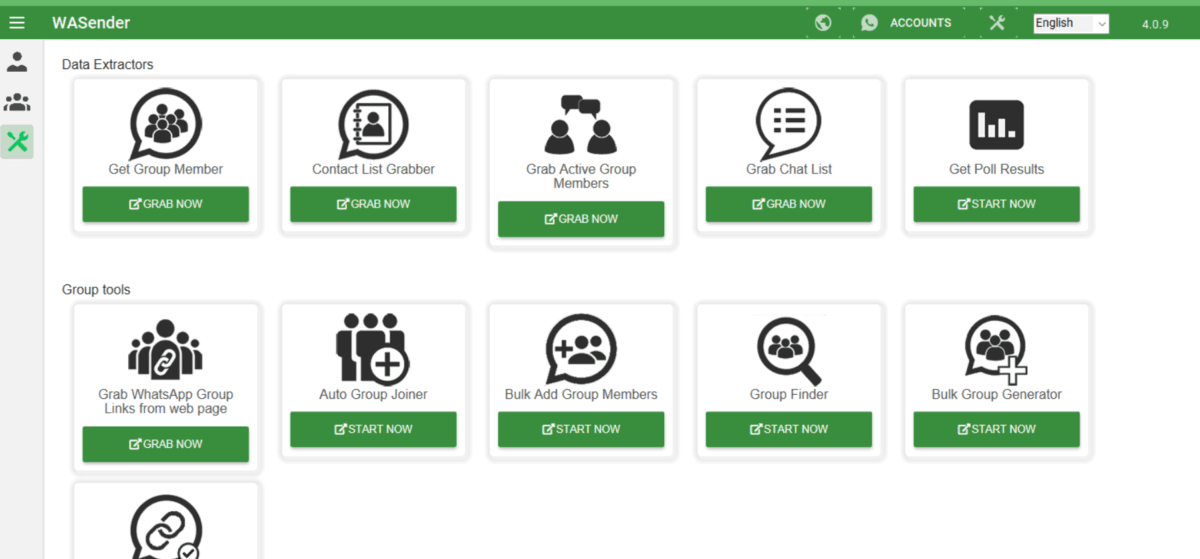Click the Bulk Add Group Members icon
Image resolution: width=1200 pixels, height=559 pixels.
tap(581, 348)
